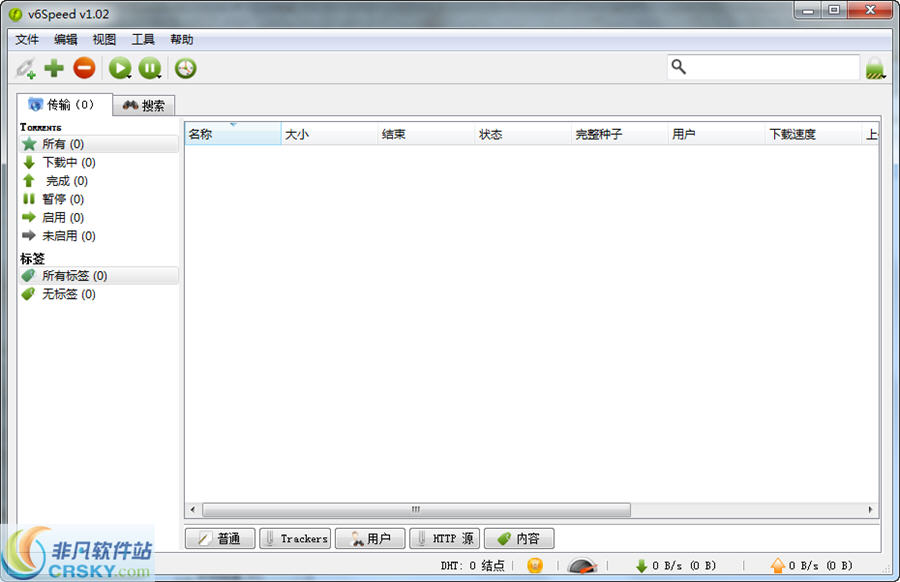Screen dimensions: 900x582
Task: Open the Trackers panel at the bottom
Action: pos(294,538)
